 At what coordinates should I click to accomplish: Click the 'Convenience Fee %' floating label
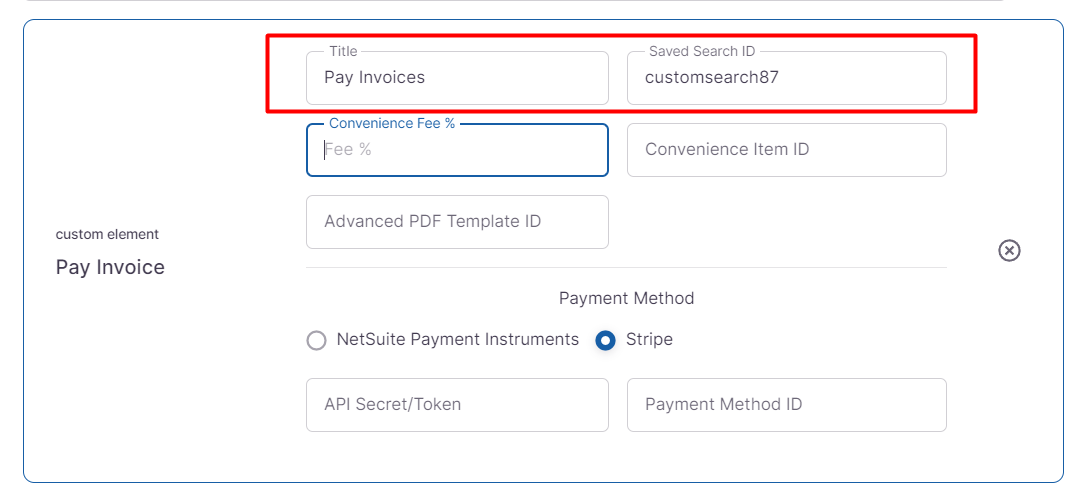[392, 123]
